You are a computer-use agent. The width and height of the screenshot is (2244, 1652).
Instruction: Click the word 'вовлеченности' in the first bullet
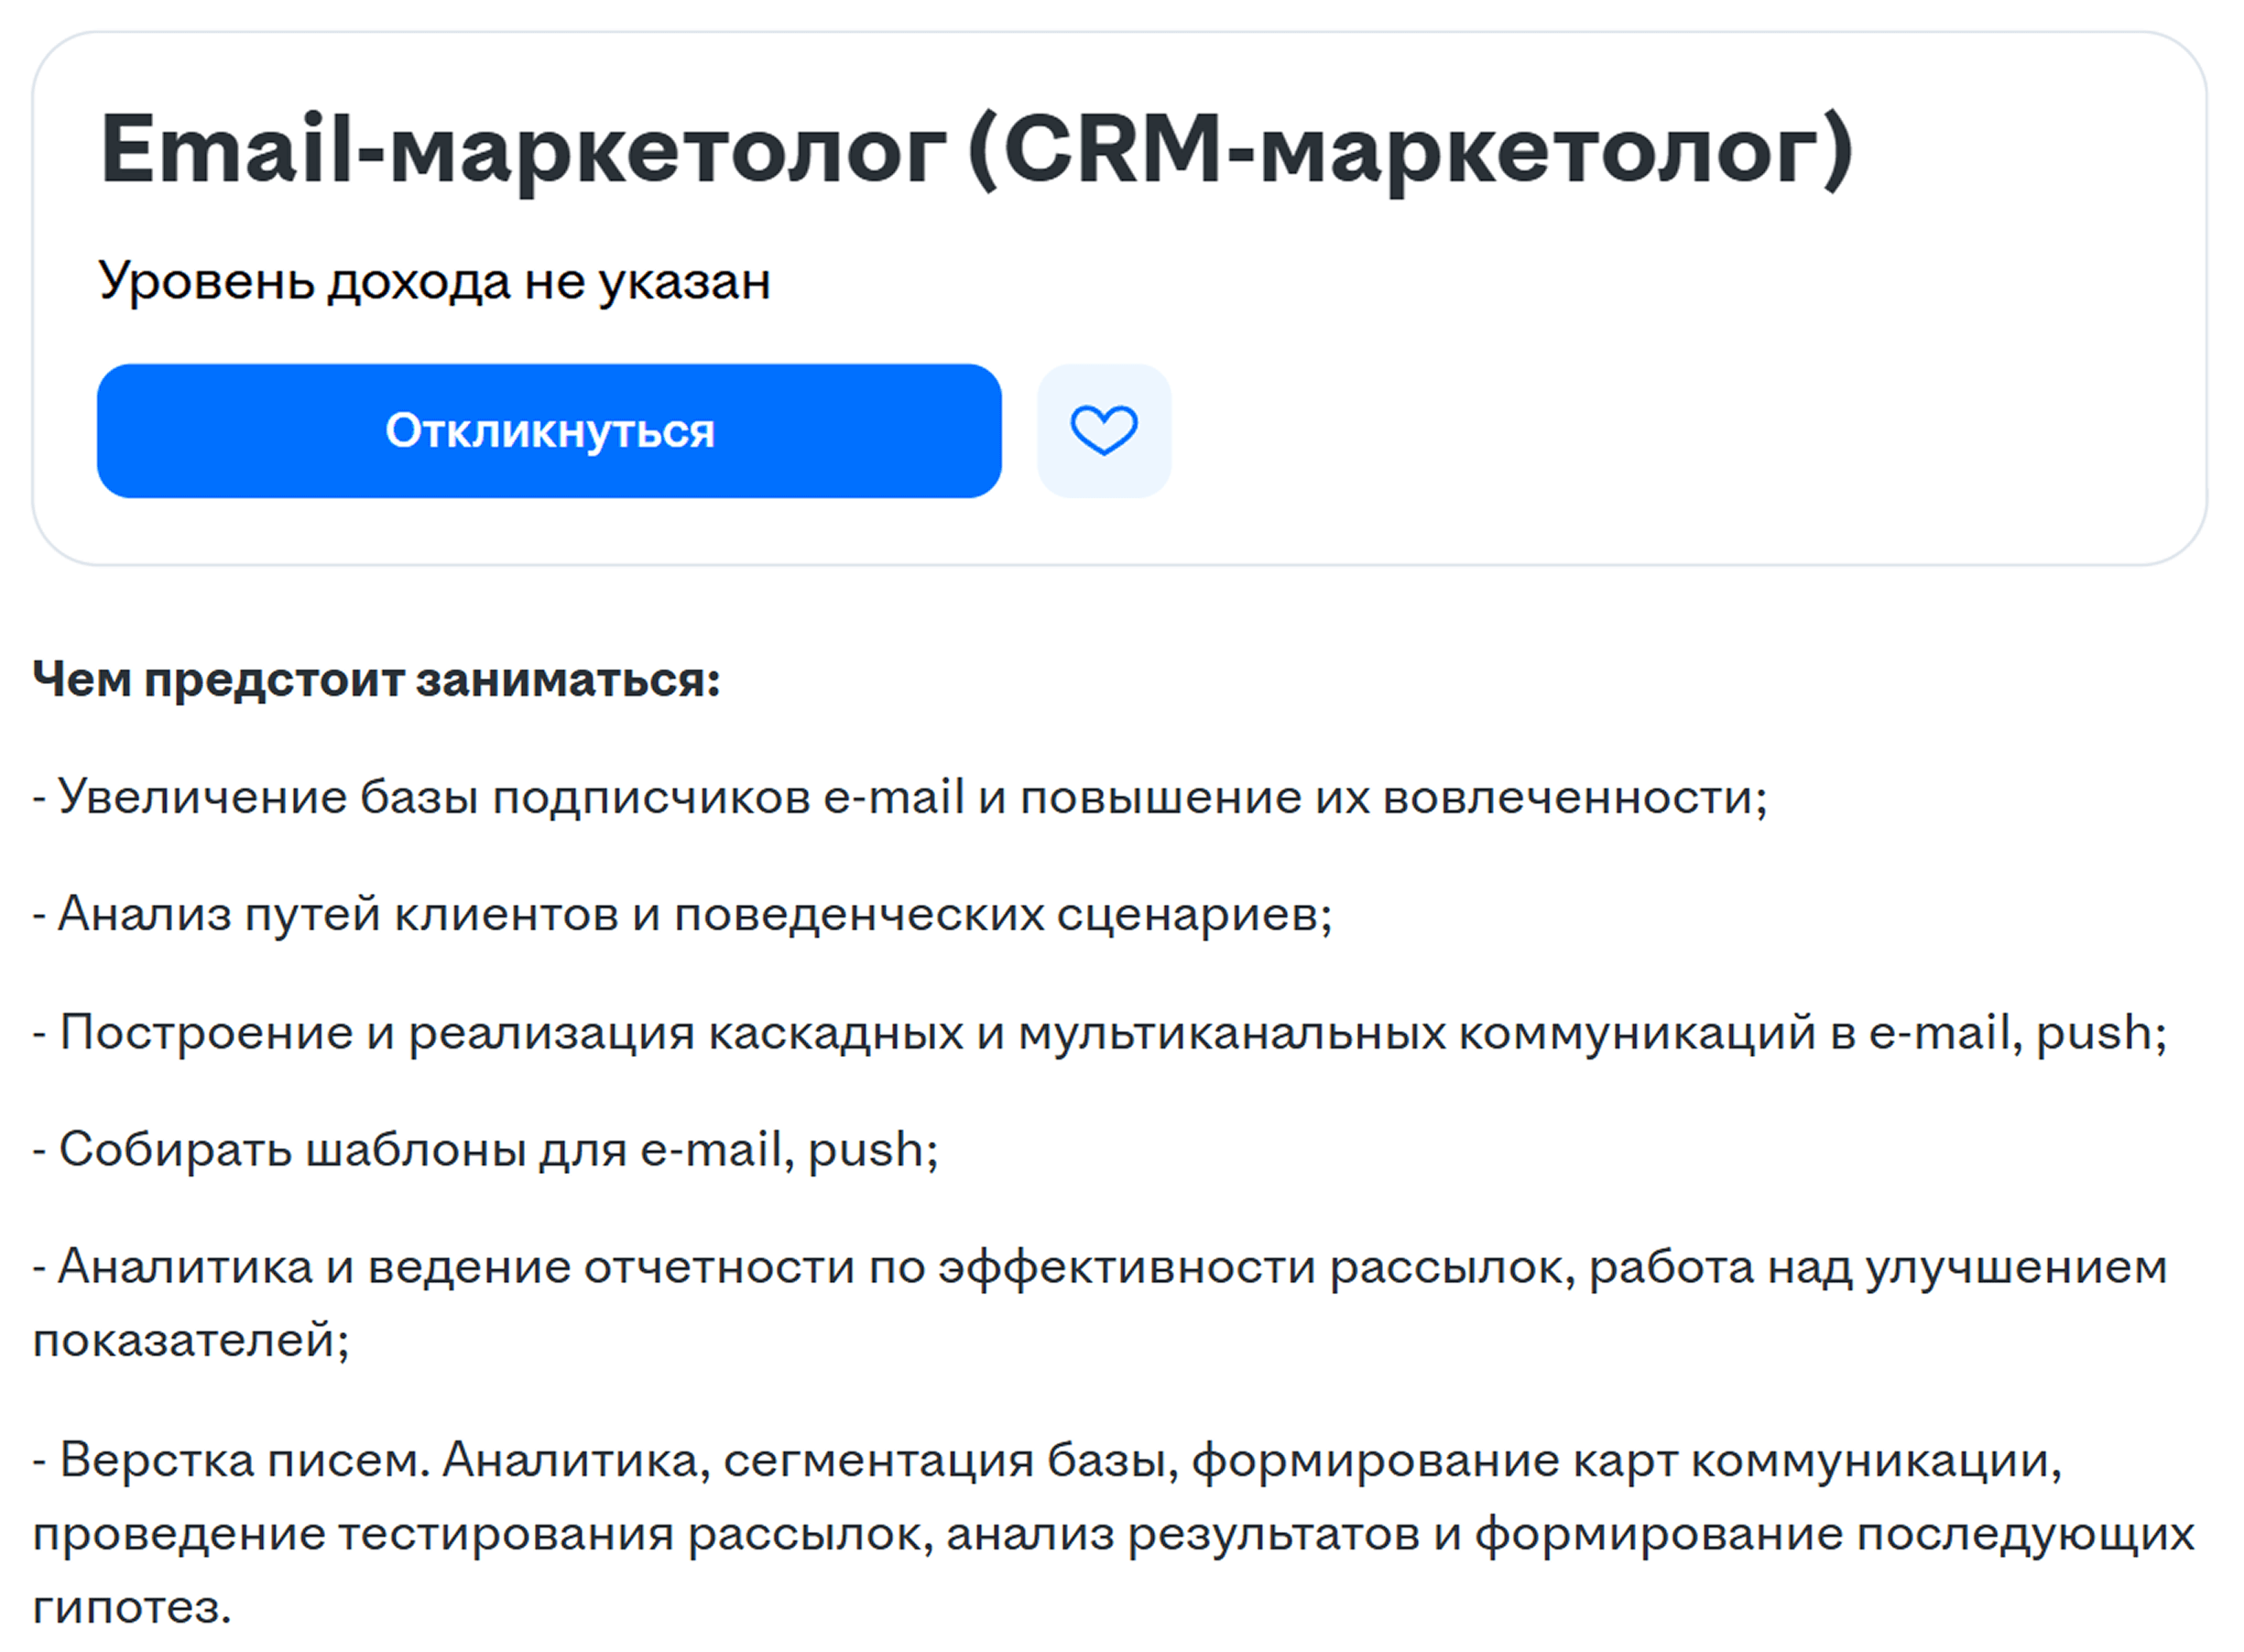(x=1568, y=797)
